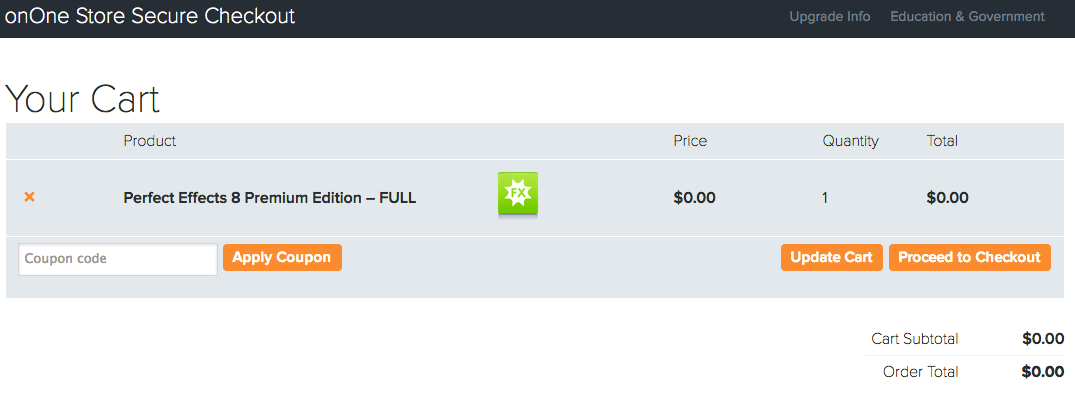Image resolution: width=1075 pixels, height=394 pixels.
Task: Remove item with the orange X icon
Action: 29,197
